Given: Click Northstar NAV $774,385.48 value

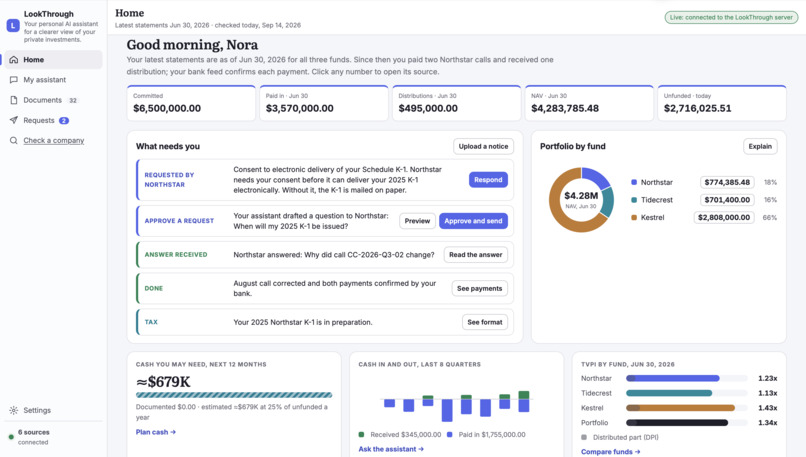Looking at the screenshot, I should 727,182.
